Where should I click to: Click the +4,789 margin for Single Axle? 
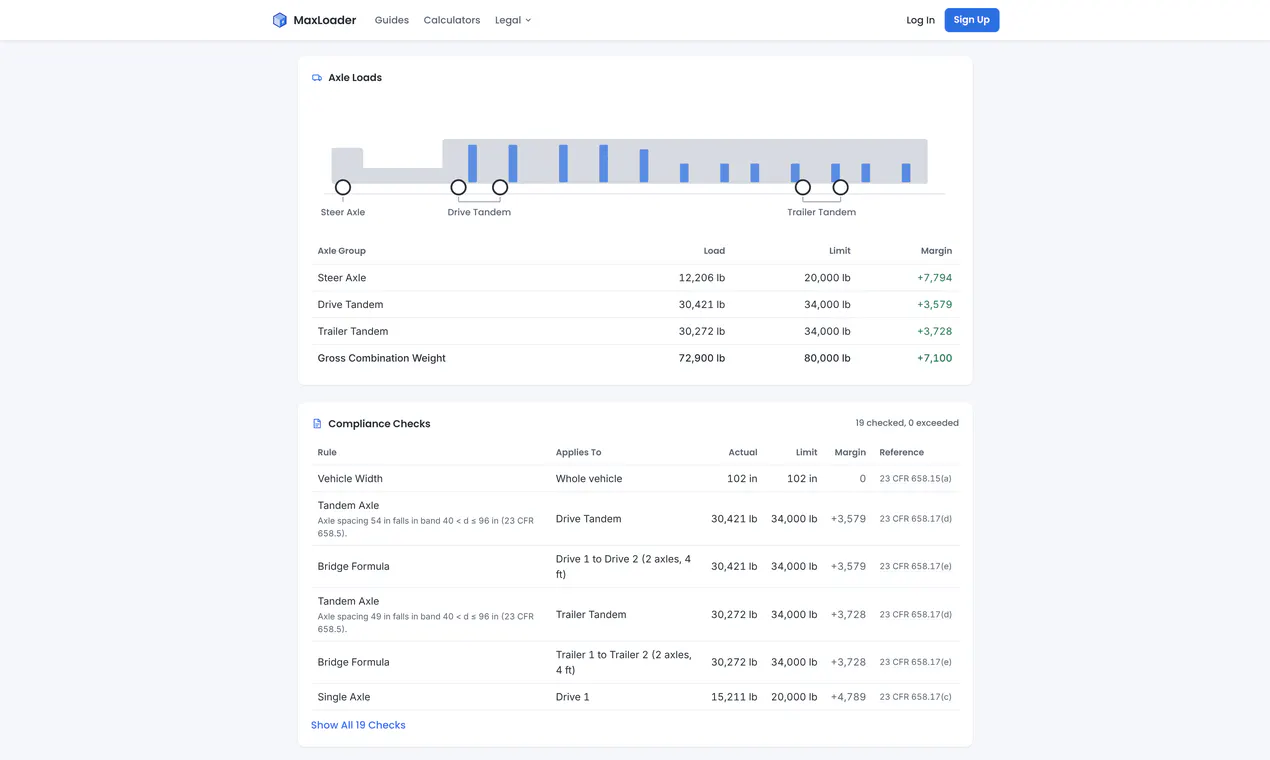click(x=848, y=697)
